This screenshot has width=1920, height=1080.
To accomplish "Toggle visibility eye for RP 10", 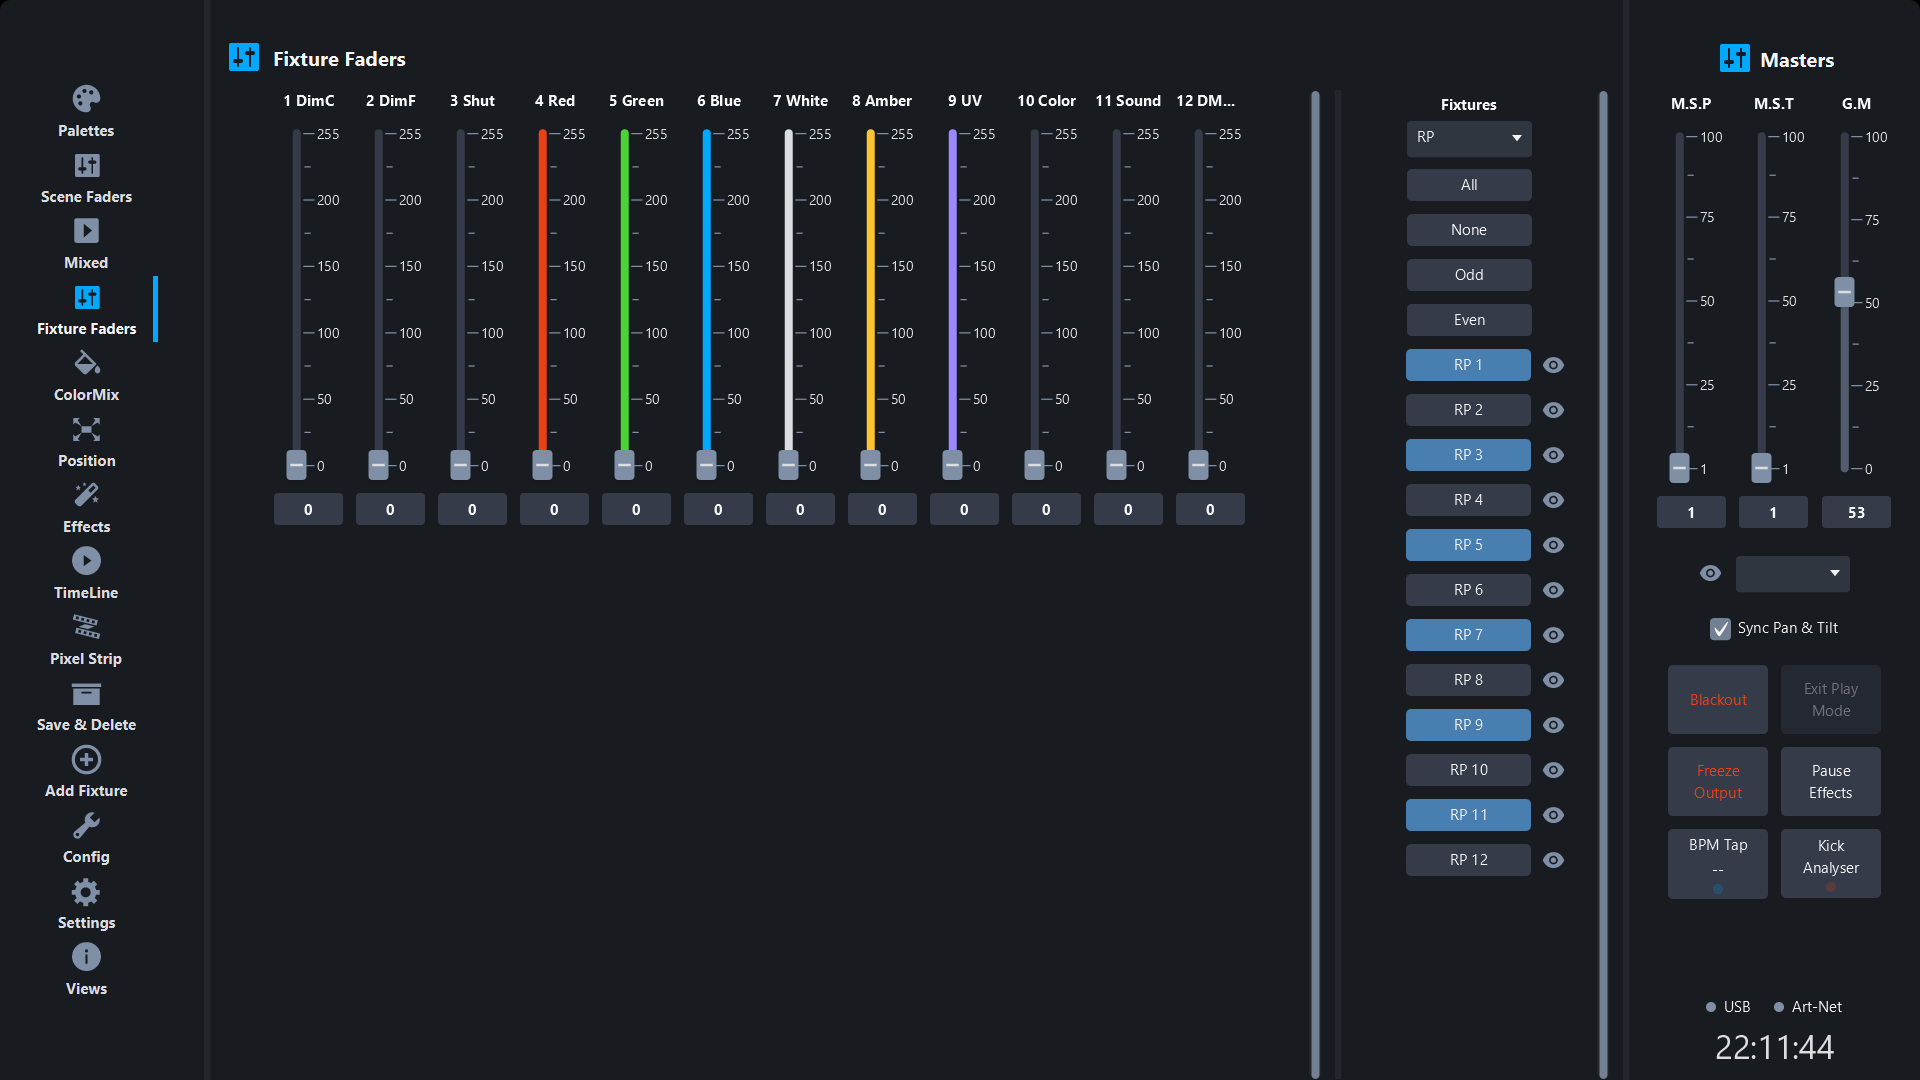I will click(1553, 770).
